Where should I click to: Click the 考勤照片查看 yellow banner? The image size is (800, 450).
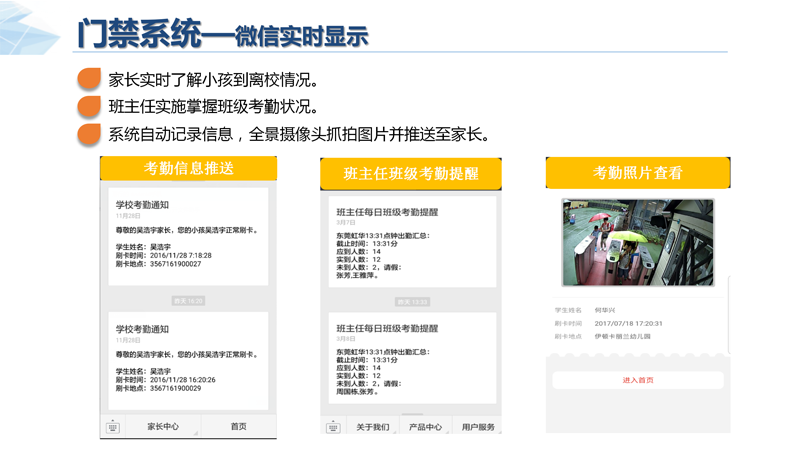(x=638, y=173)
